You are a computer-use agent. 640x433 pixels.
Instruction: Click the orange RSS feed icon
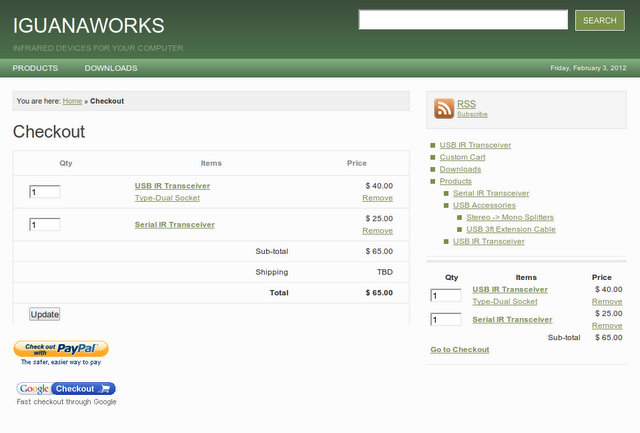click(444, 109)
